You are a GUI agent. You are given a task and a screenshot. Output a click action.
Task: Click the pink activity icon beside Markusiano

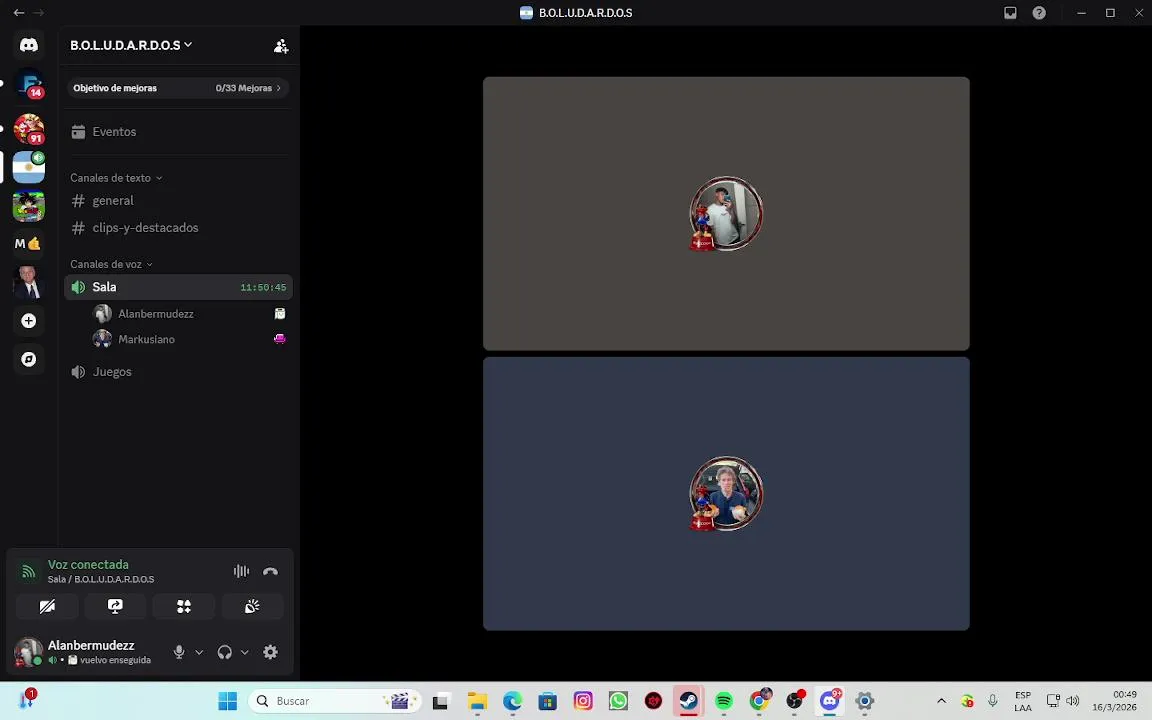point(280,339)
